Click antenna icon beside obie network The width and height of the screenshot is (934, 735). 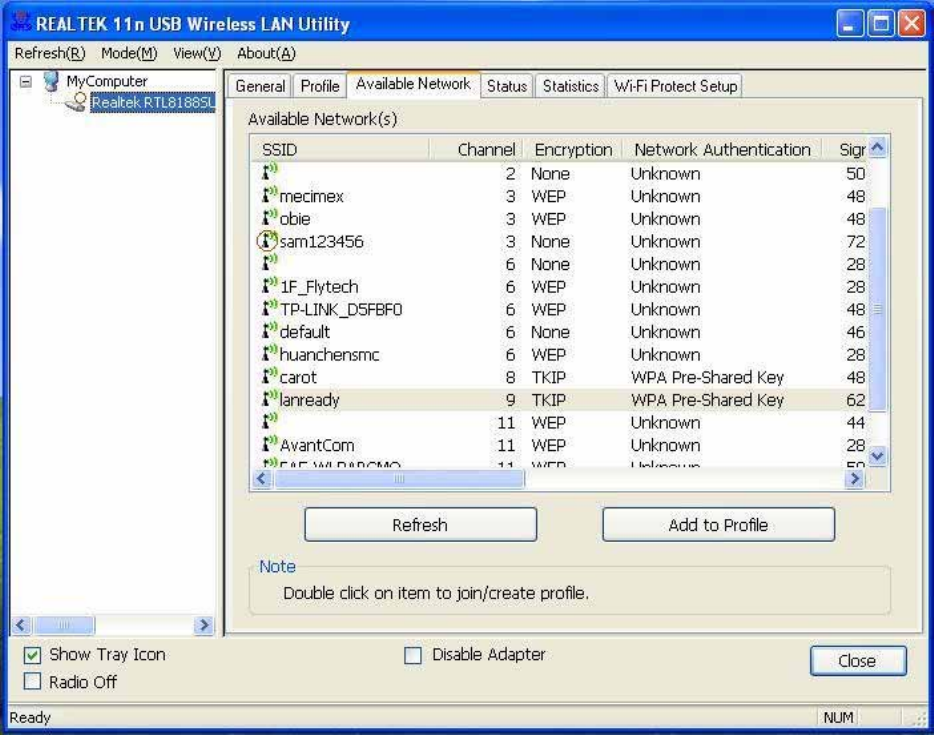point(269,217)
